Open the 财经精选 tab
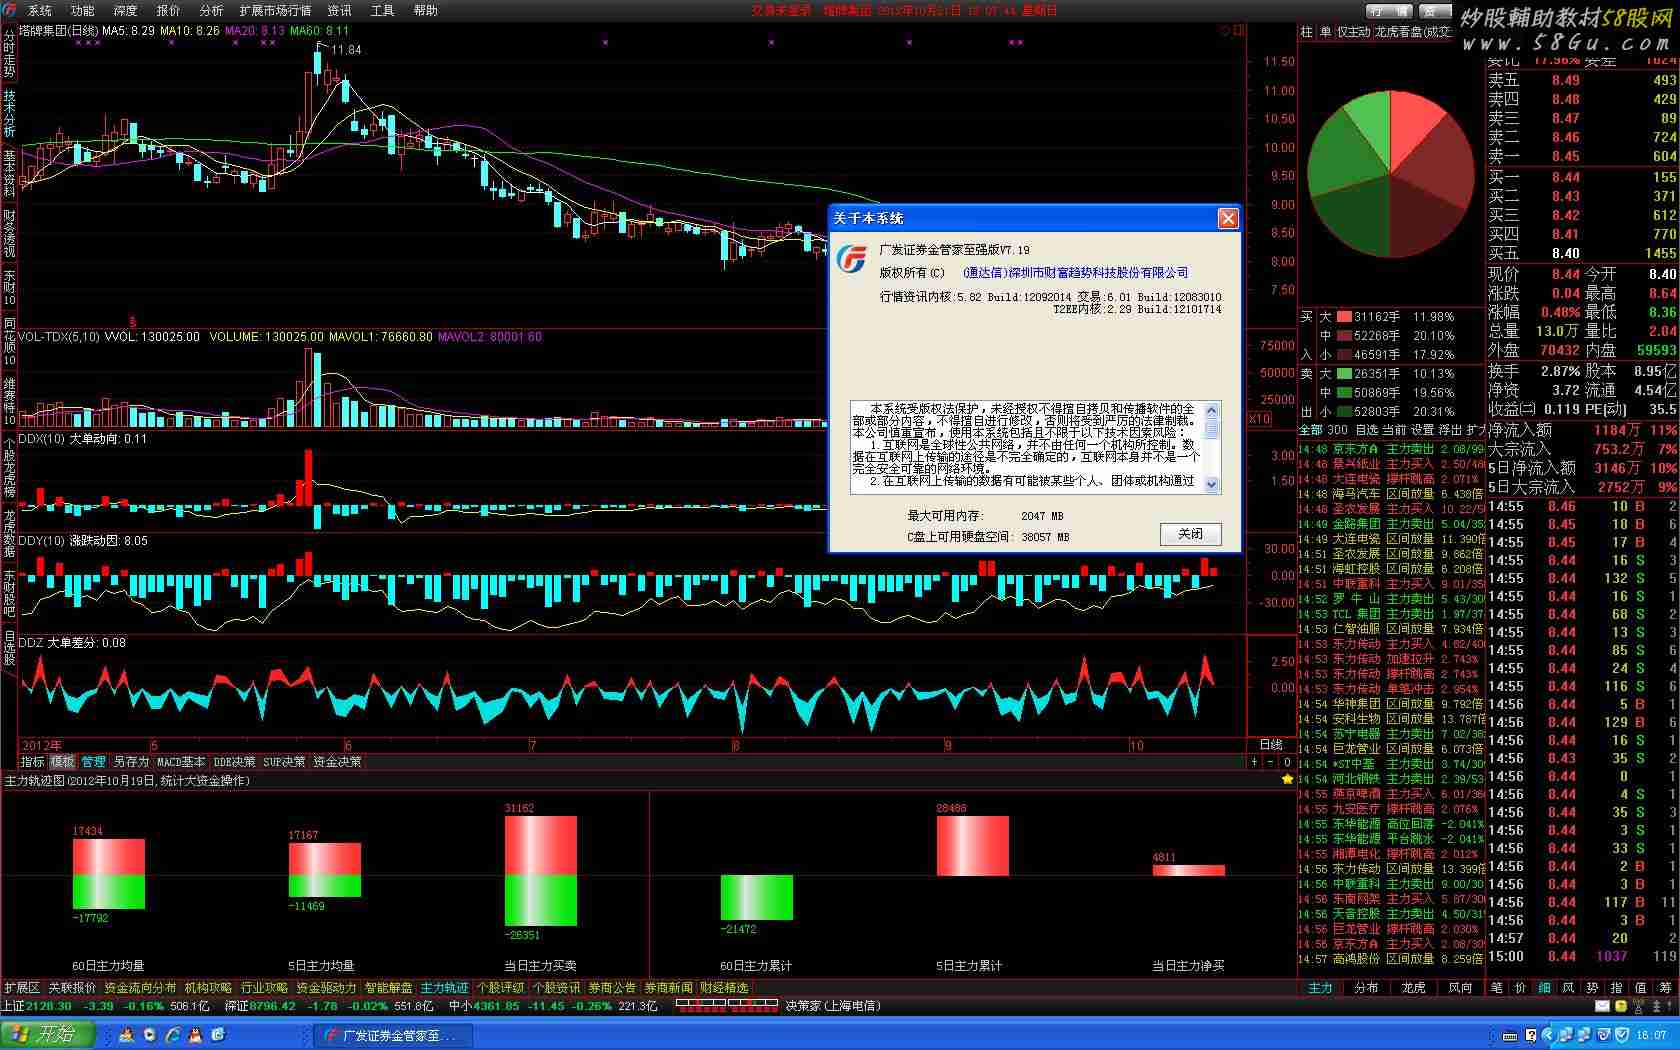Screen dimensions: 1680x1050 point(724,988)
